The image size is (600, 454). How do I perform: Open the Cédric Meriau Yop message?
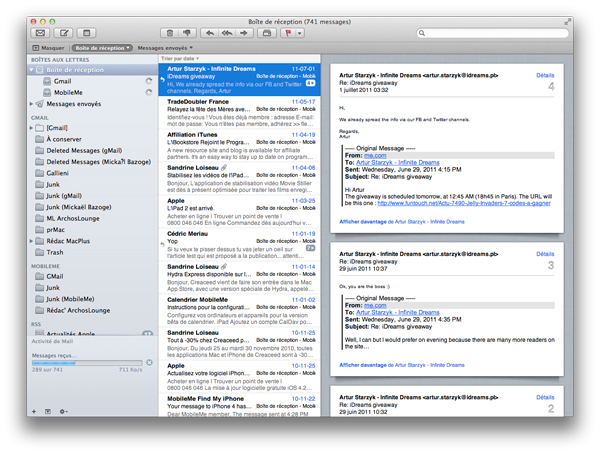click(x=240, y=245)
